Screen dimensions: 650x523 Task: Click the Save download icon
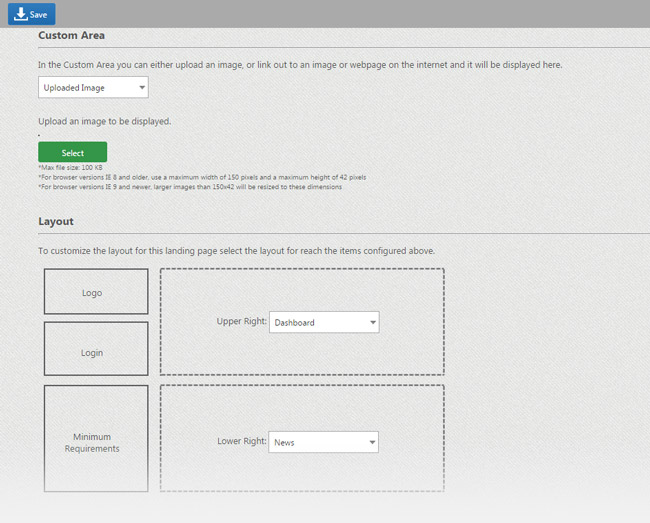pos(19,14)
